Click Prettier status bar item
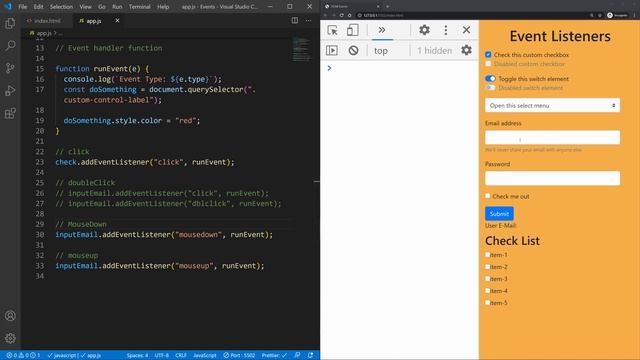This screenshot has width=640, height=360. (274, 355)
